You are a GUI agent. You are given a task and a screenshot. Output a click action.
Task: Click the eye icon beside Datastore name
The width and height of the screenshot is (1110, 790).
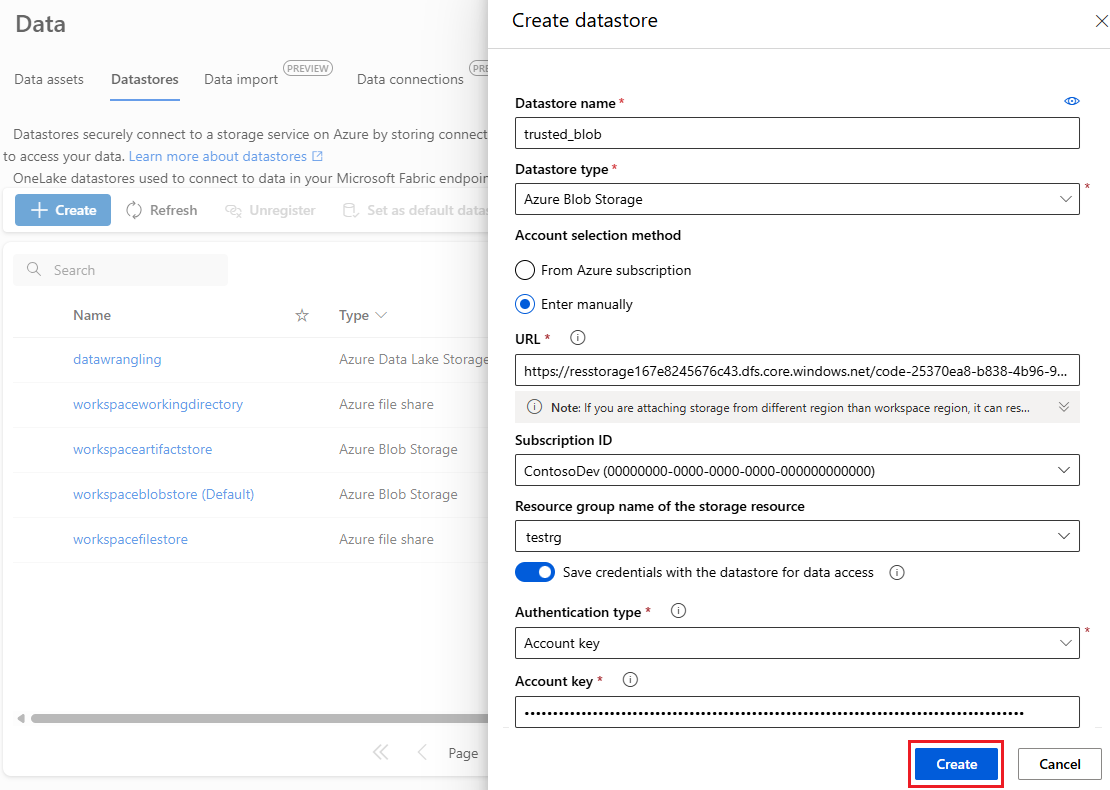[x=1072, y=101]
